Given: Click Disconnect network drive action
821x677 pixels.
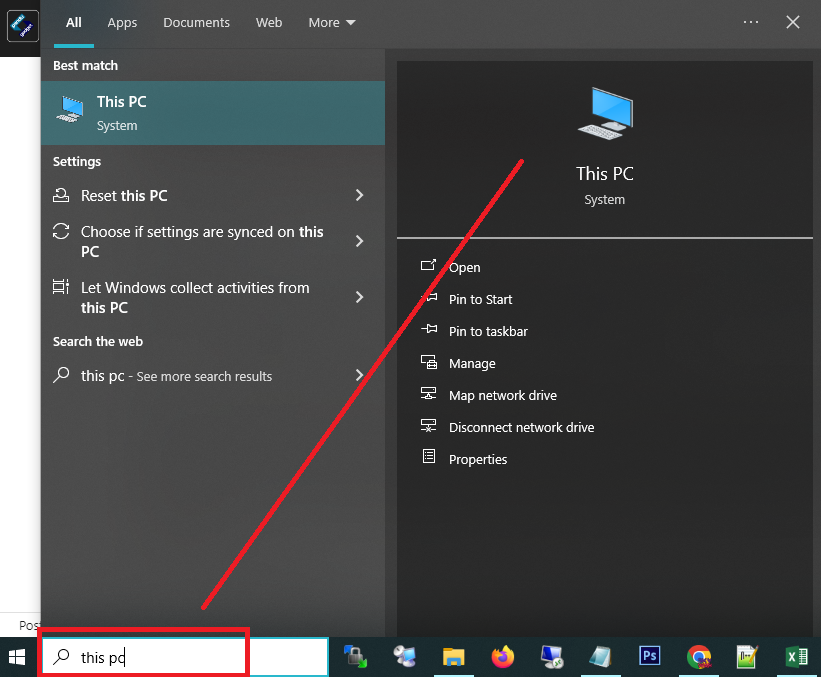Looking at the screenshot, I should [522, 427].
